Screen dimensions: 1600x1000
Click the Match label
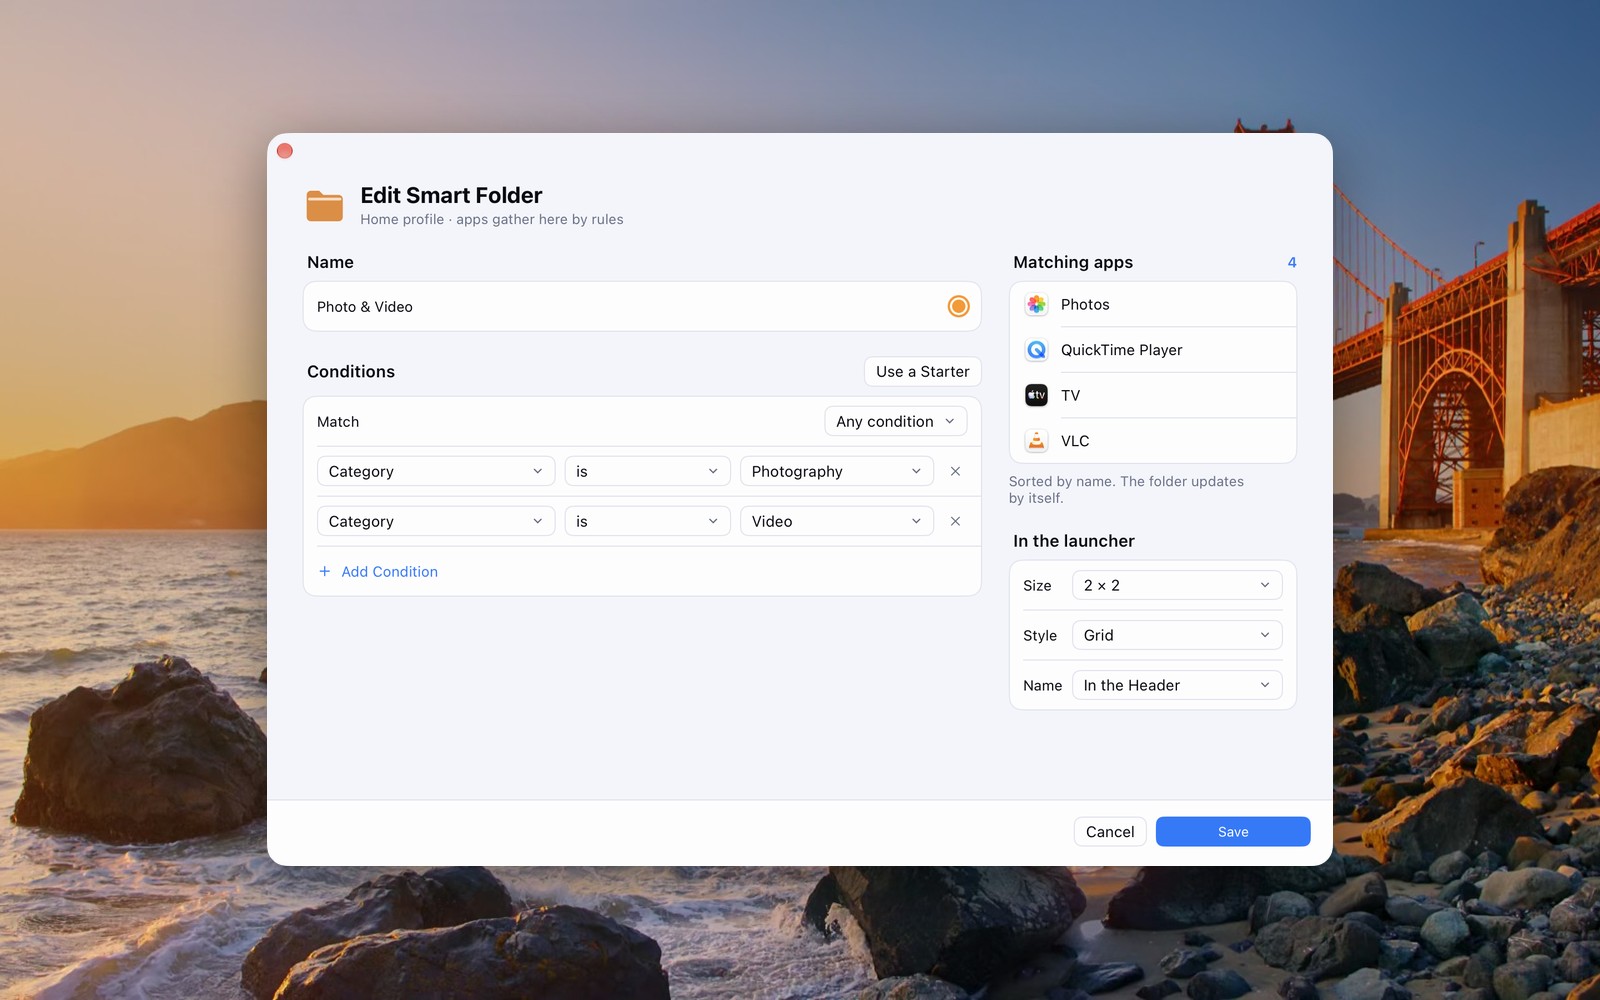pyautogui.click(x=338, y=421)
